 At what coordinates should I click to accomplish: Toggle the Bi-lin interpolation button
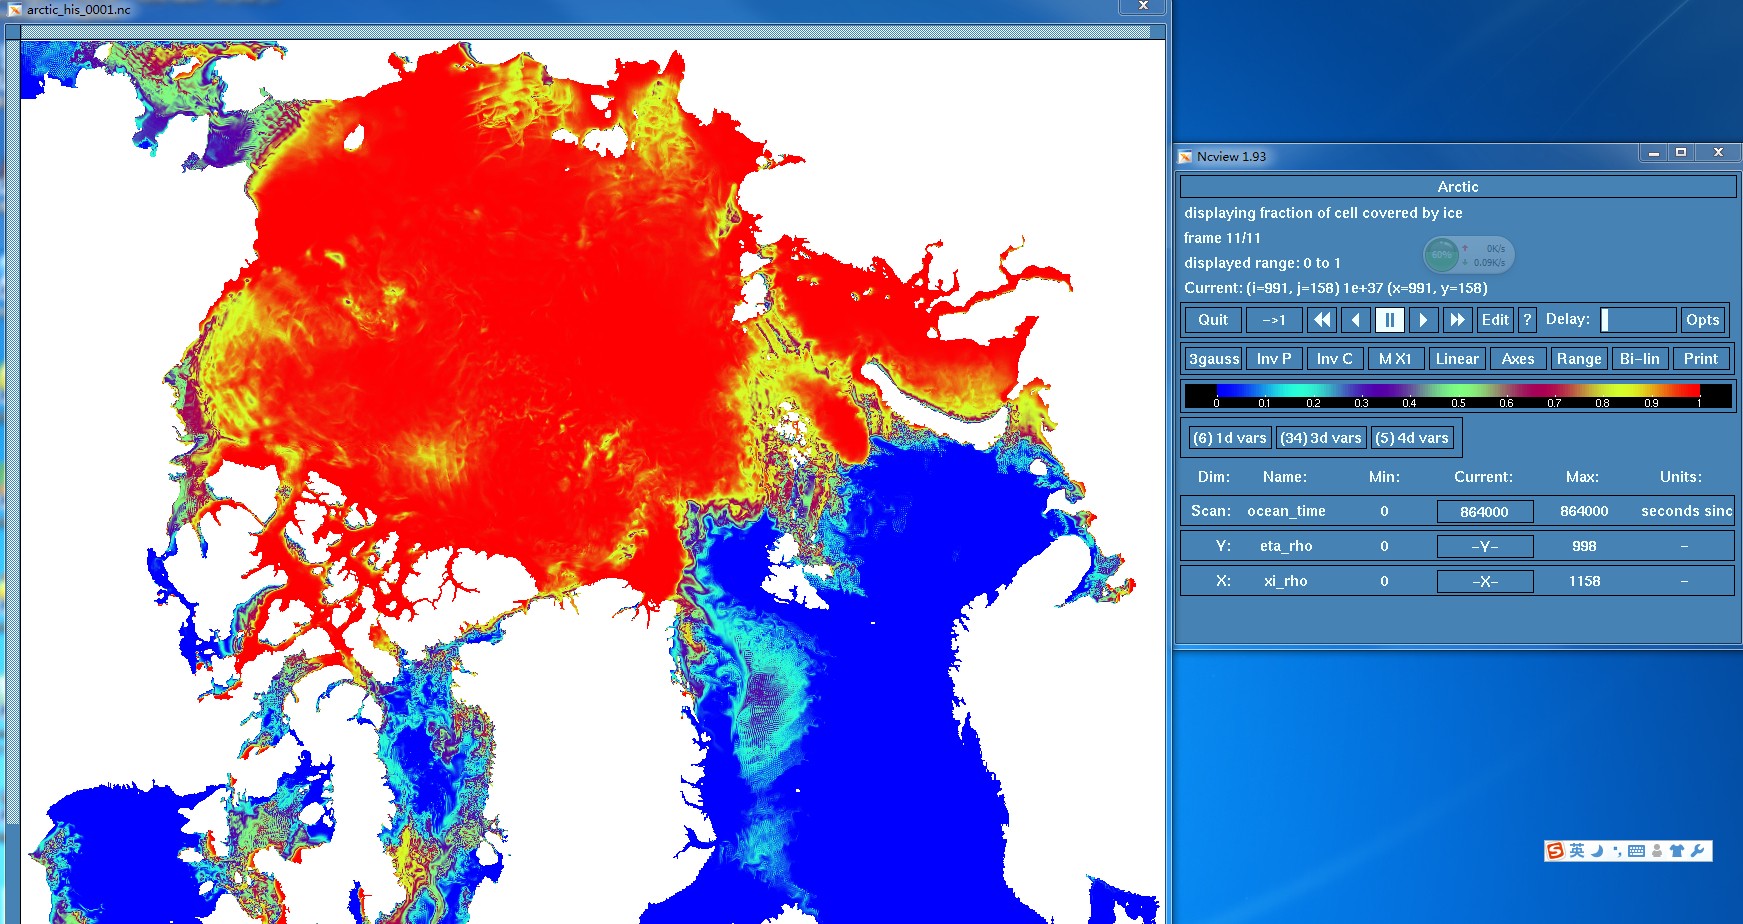pyautogui.click(x=1639, y=359)
